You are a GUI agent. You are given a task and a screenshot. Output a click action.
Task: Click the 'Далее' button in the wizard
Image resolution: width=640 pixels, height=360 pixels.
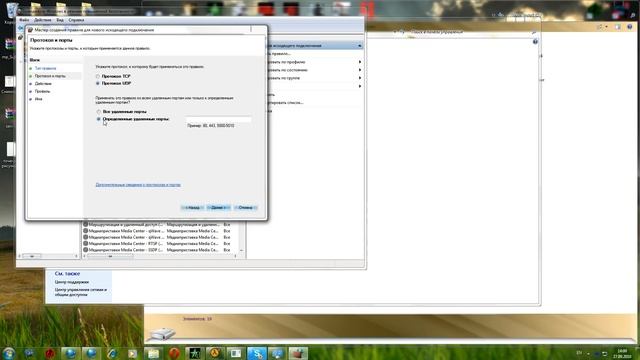pyautogui.click(x=218, y=208)
